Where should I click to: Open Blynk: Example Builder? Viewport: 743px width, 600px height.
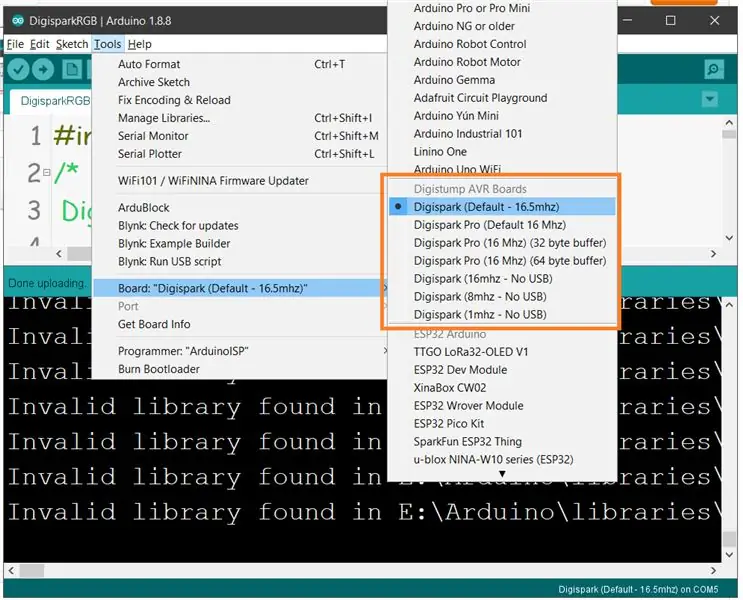pyautogui.click(x=240, y=244)
